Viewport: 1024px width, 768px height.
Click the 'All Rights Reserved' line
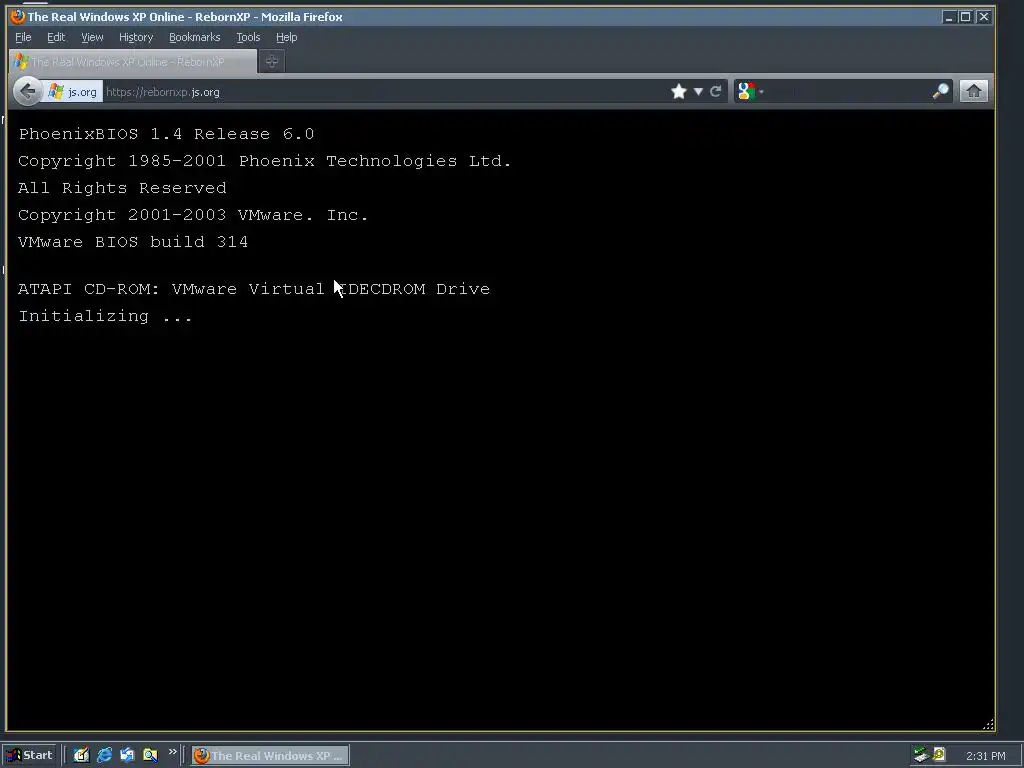(122, 188)
